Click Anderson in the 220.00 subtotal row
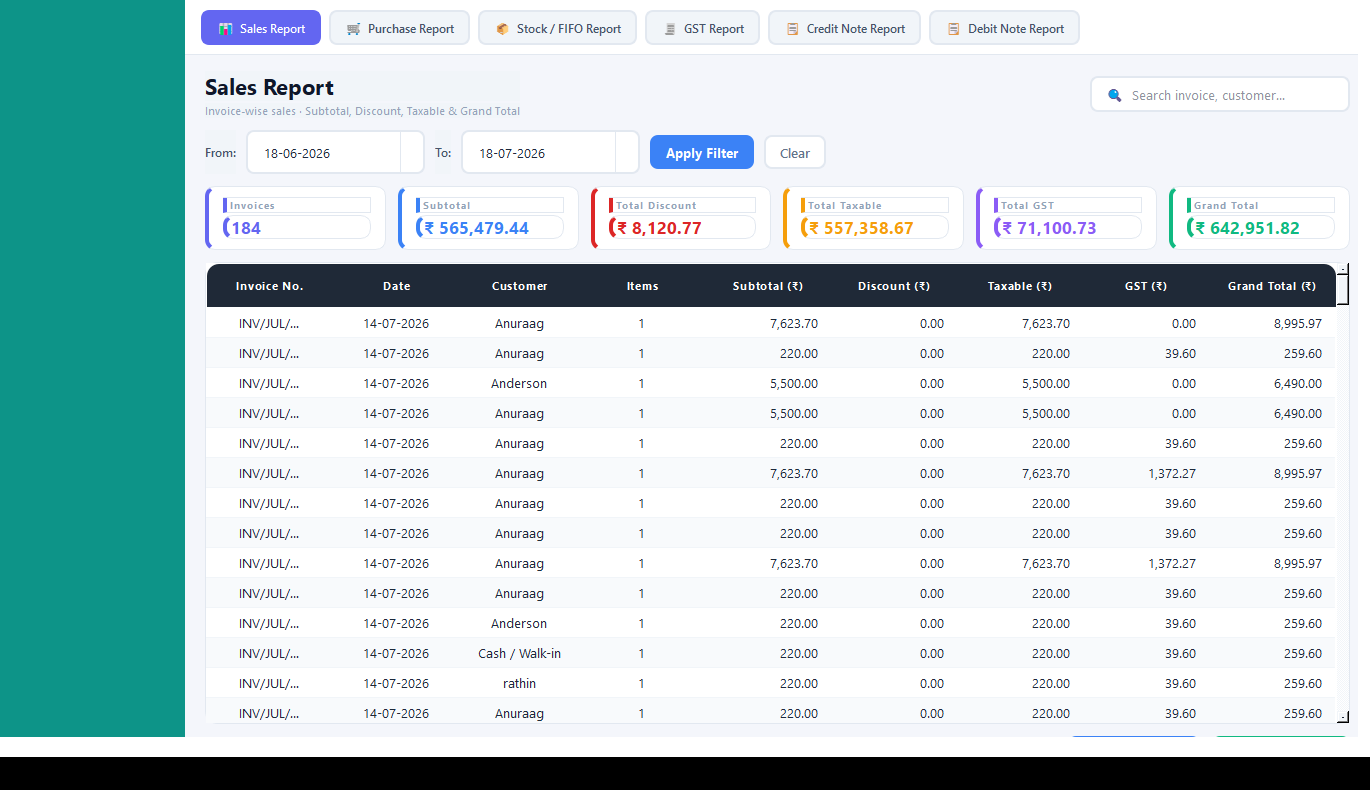 [x=519, y=623]
